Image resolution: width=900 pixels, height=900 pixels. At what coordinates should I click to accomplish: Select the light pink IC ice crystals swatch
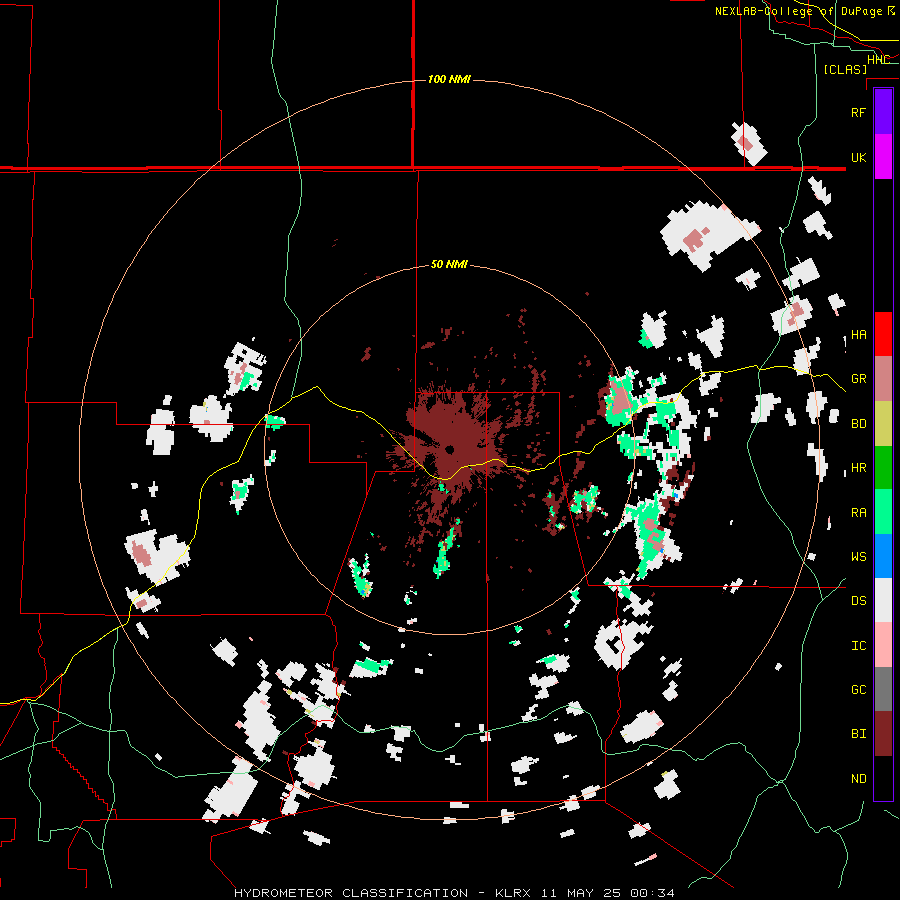[x=883, y=645]
